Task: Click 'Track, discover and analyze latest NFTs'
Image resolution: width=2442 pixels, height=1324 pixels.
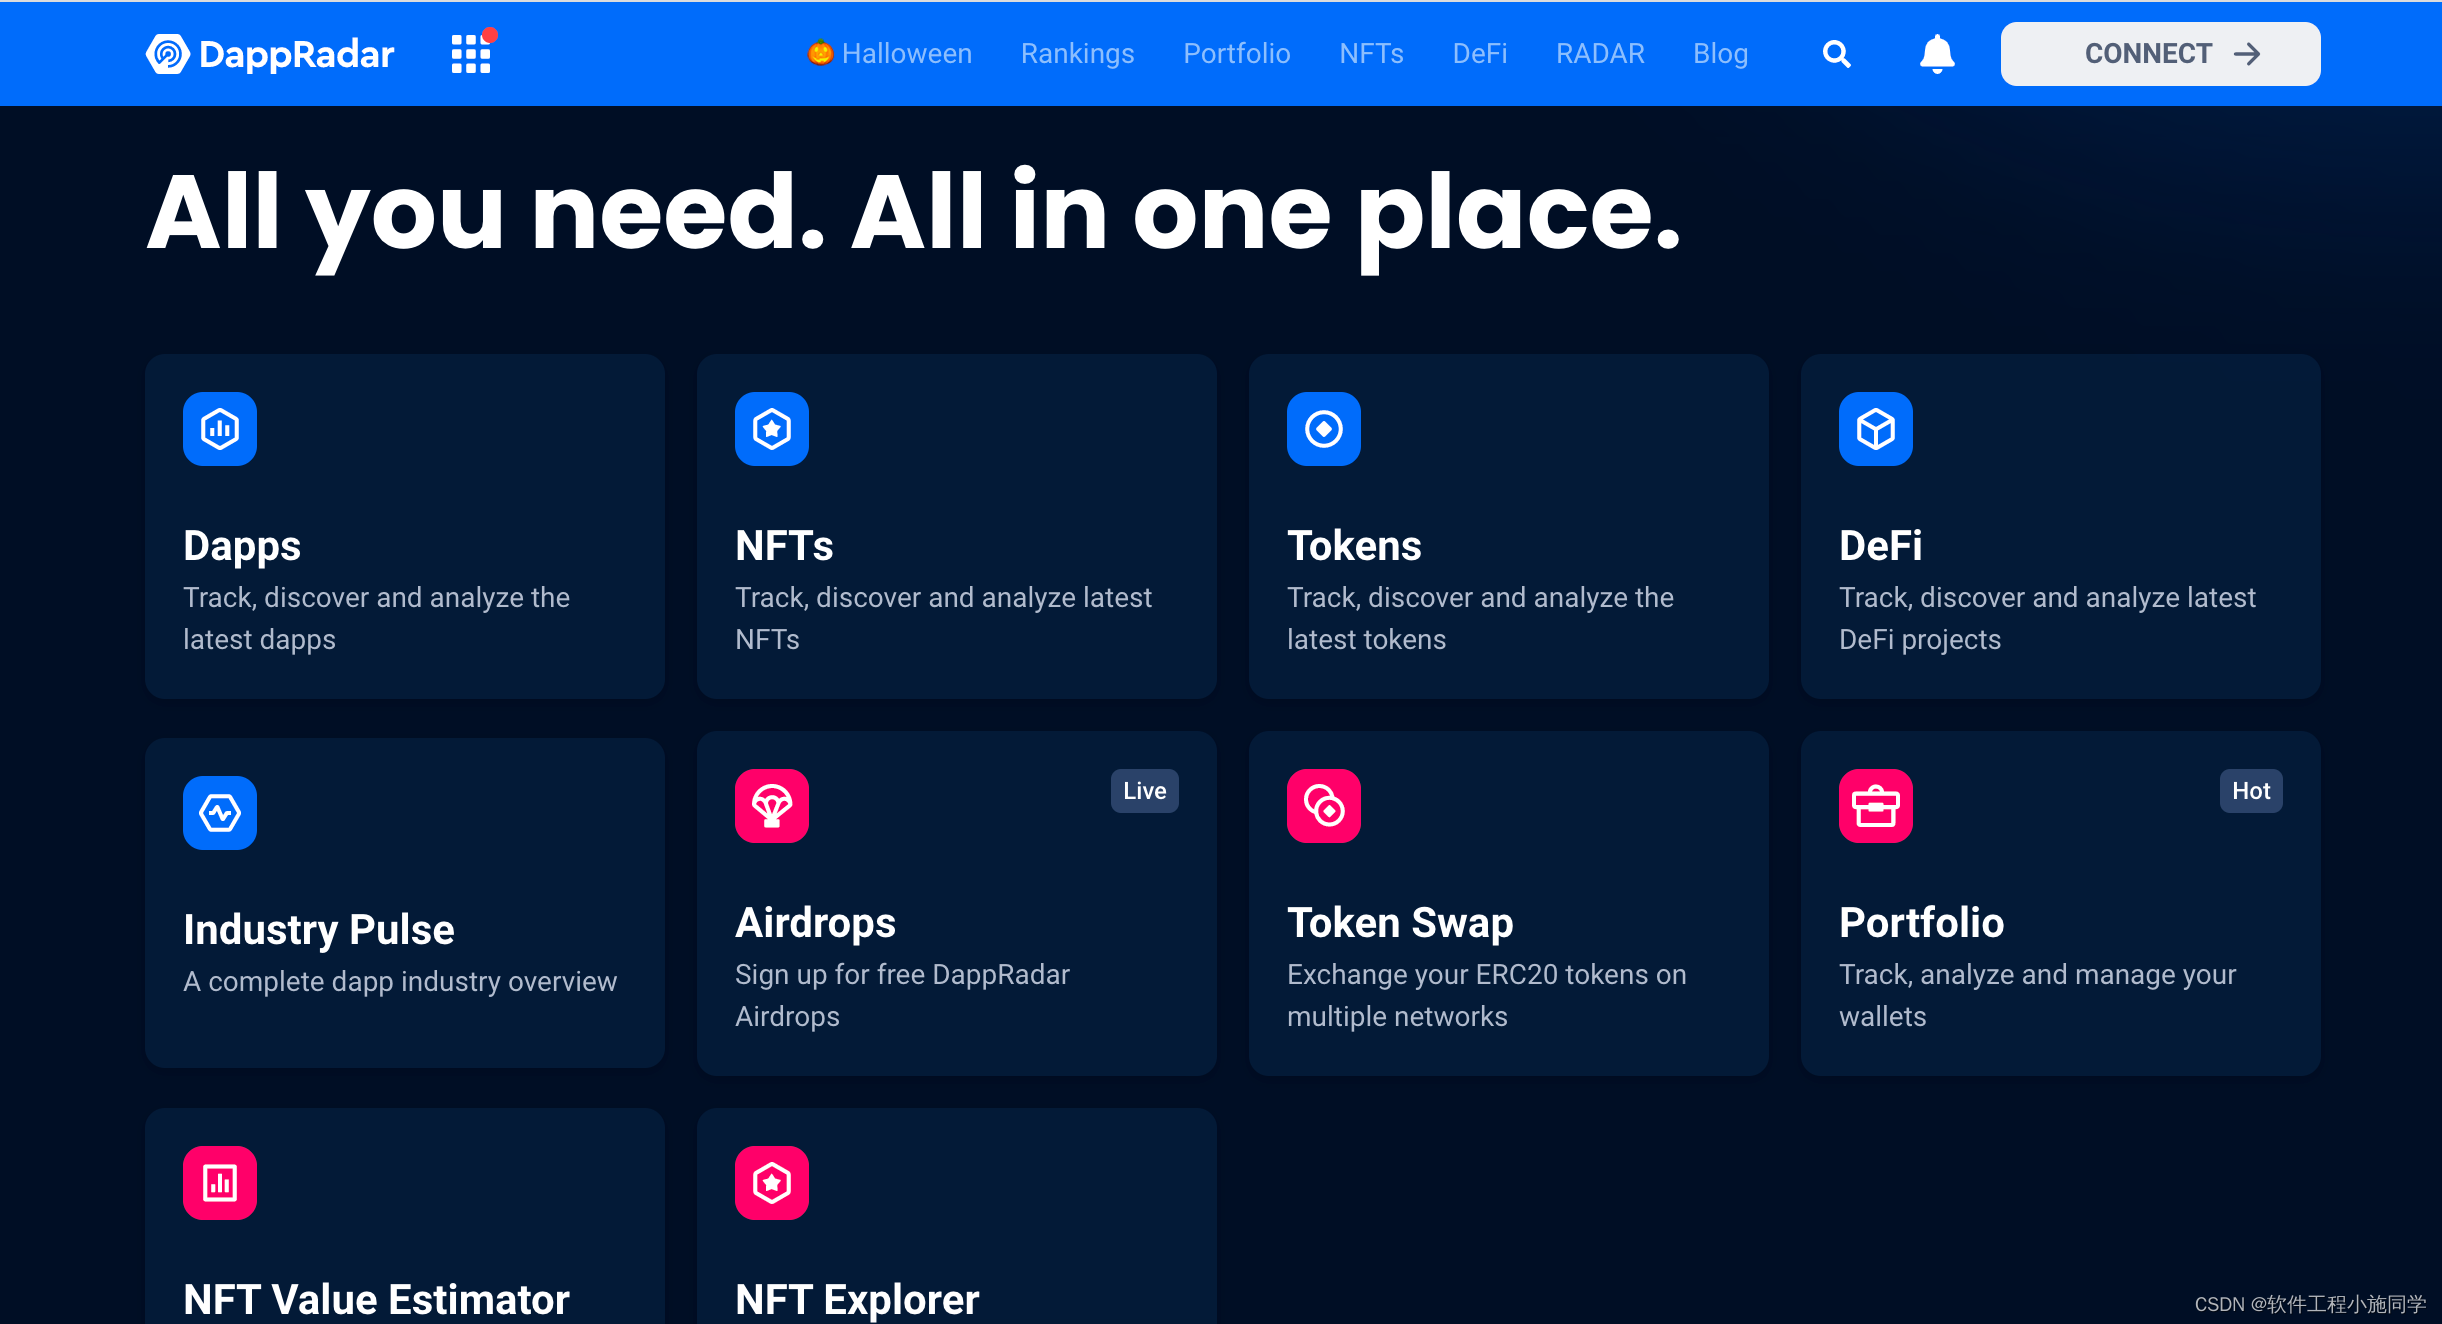Action: point(943,618)
